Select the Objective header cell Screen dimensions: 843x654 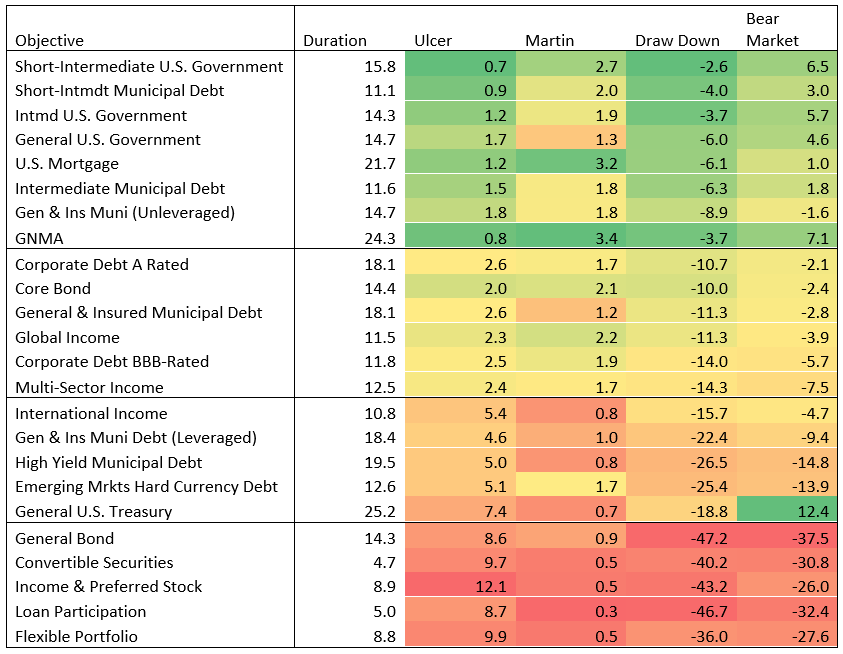(50, 41)
